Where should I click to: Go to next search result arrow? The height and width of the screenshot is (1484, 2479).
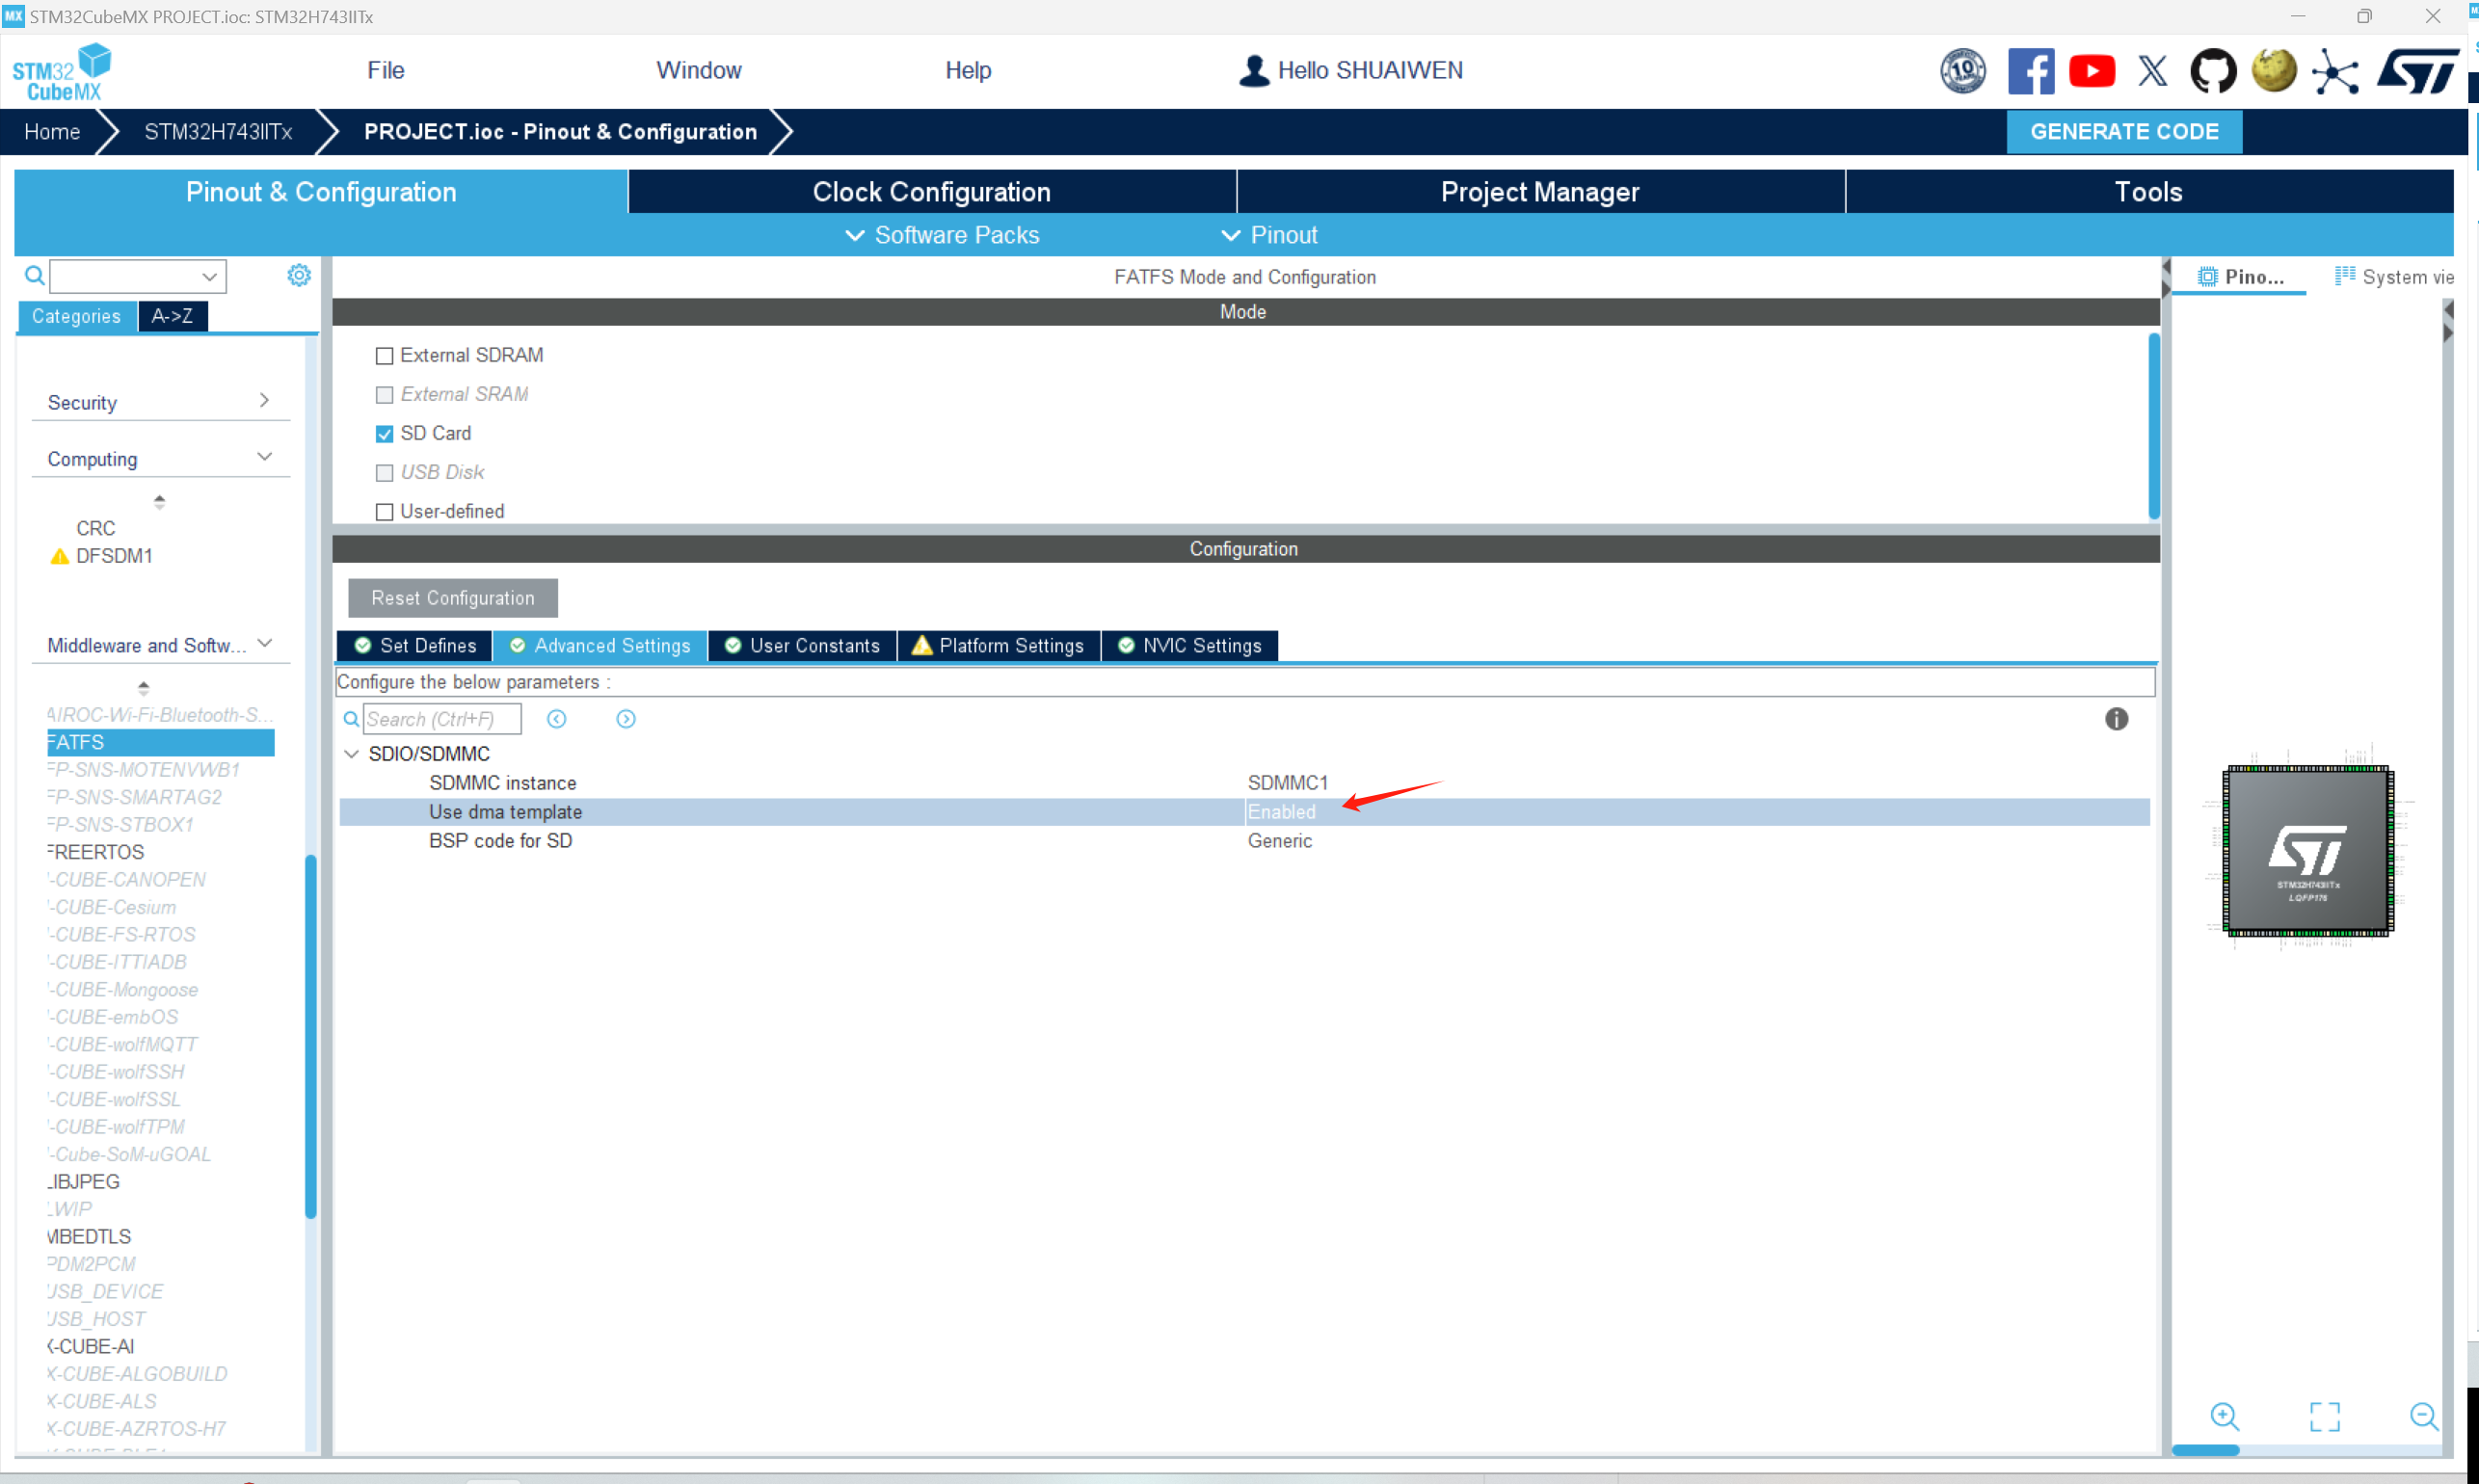(625, 719)
